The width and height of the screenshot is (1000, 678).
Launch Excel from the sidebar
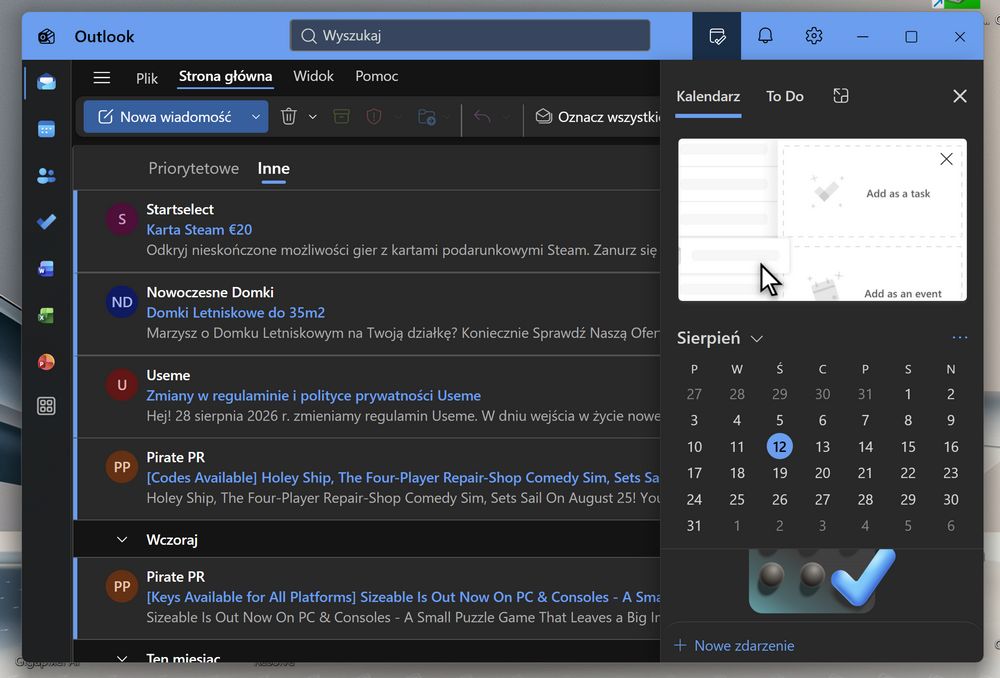[x=46, y=315]
